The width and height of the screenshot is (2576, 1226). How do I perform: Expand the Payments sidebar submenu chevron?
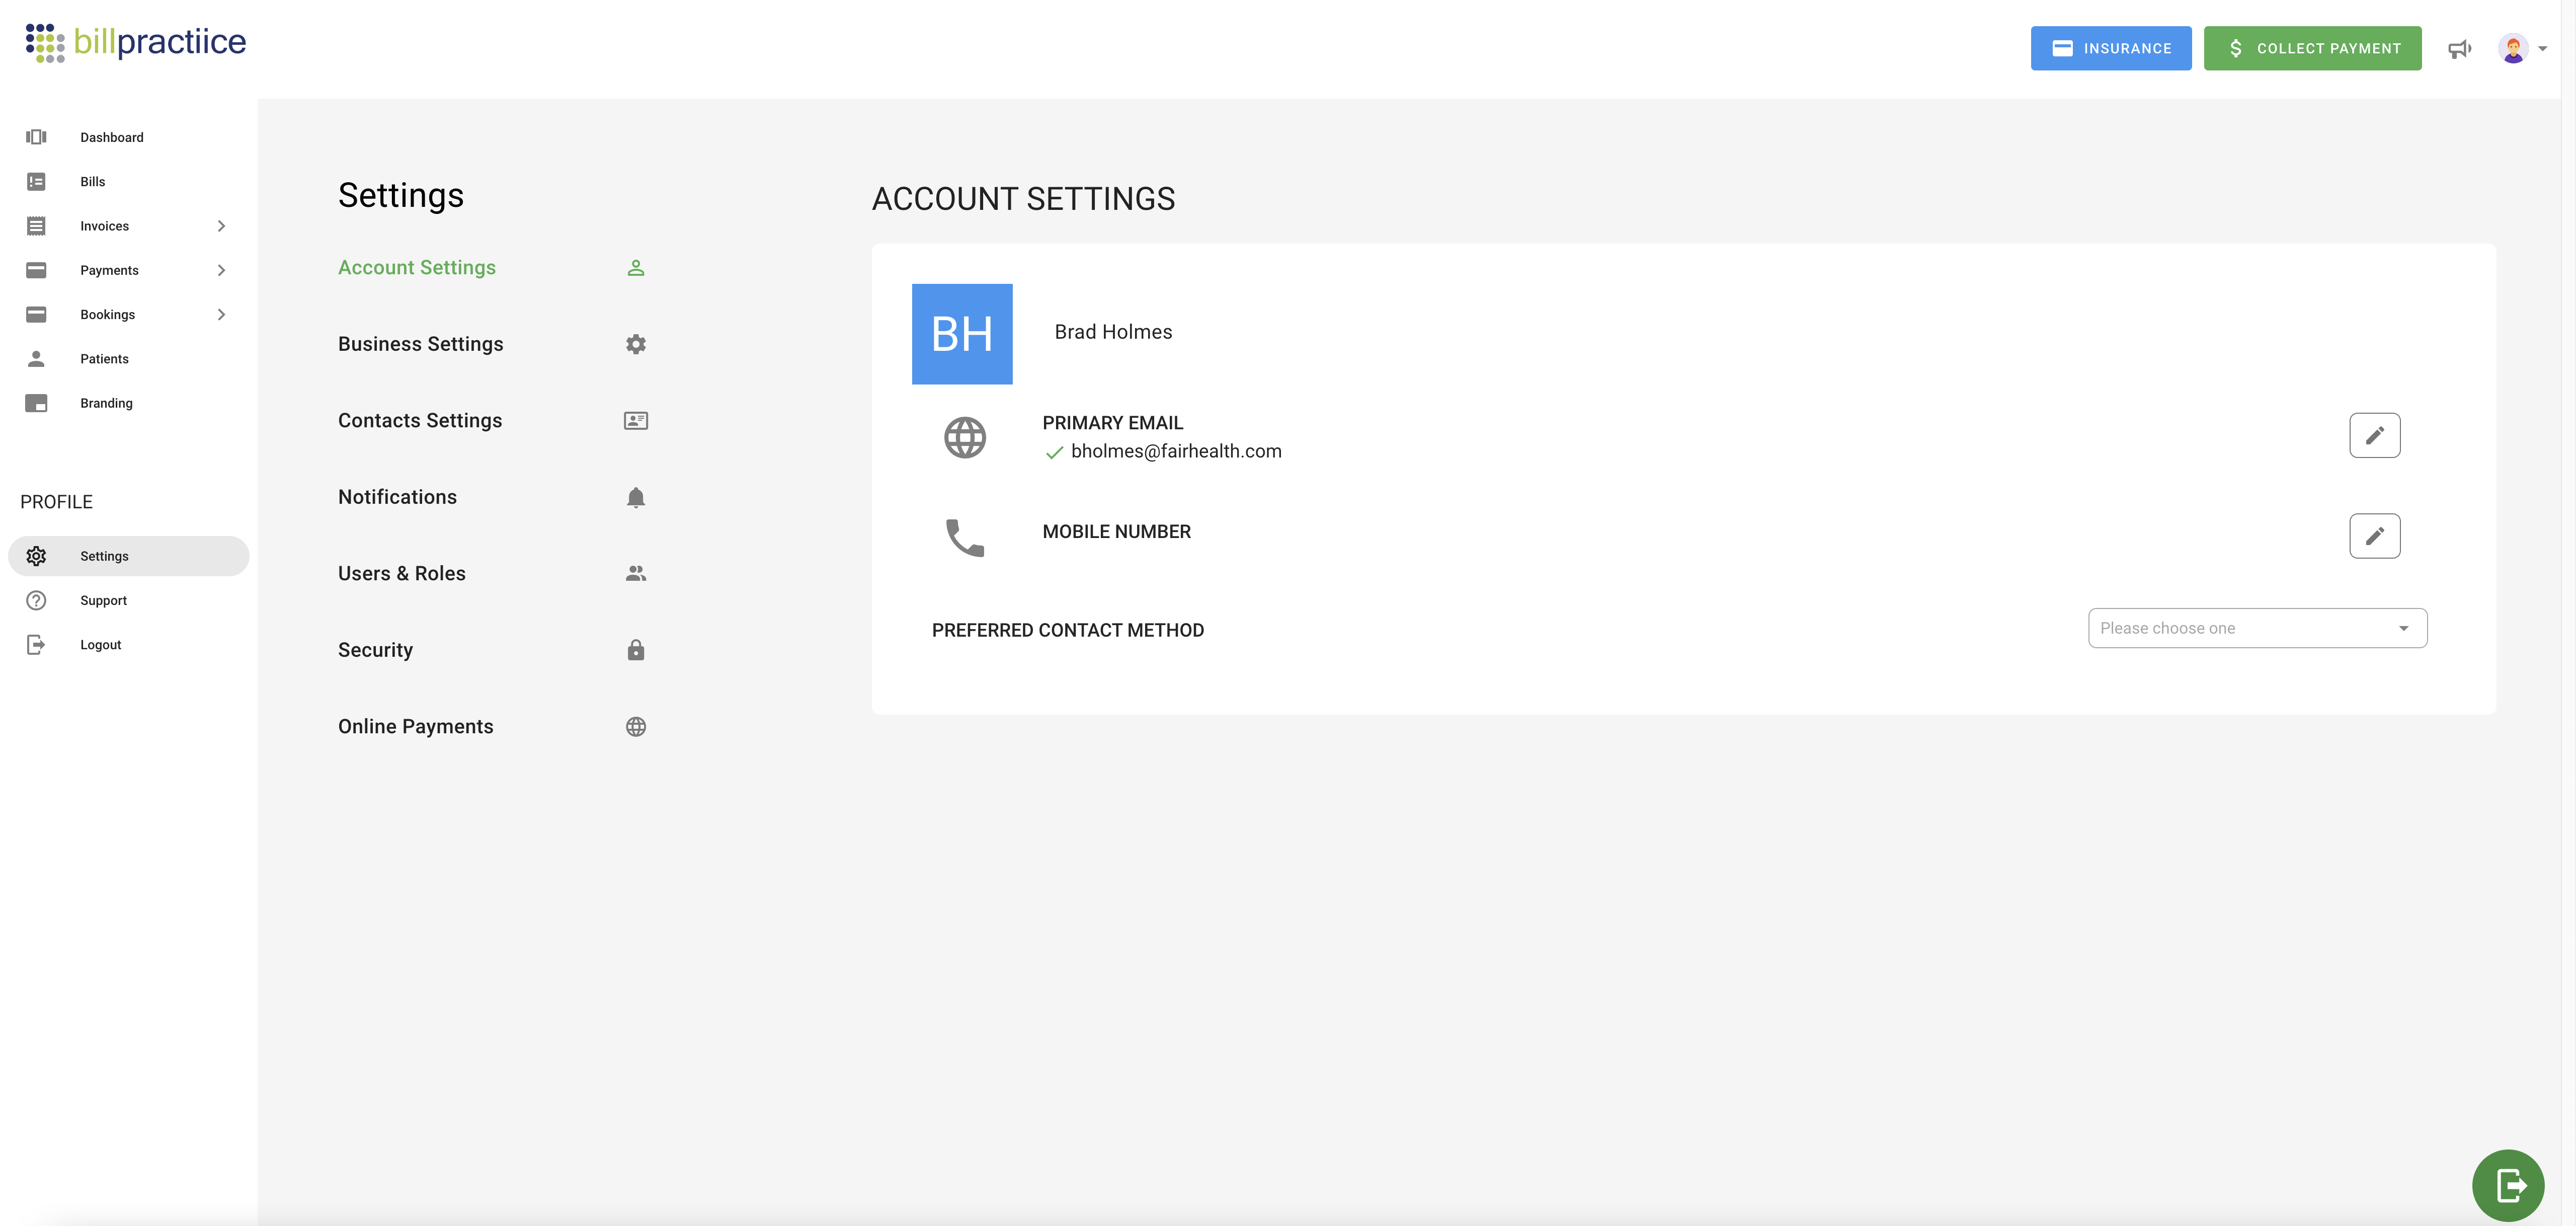pos(221,270)
